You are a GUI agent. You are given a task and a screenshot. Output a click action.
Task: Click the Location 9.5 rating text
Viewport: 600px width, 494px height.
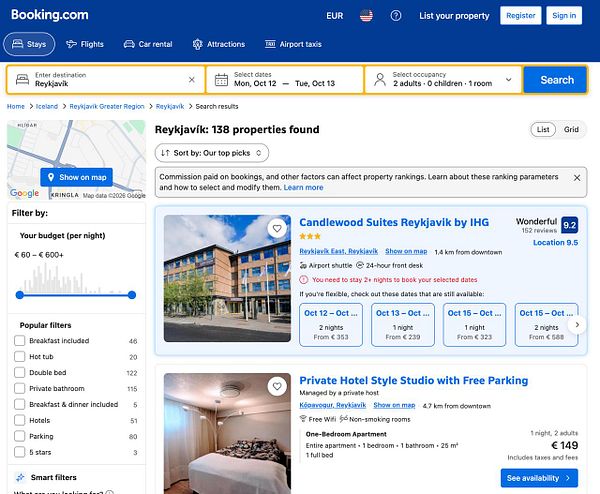coord(555,243)
